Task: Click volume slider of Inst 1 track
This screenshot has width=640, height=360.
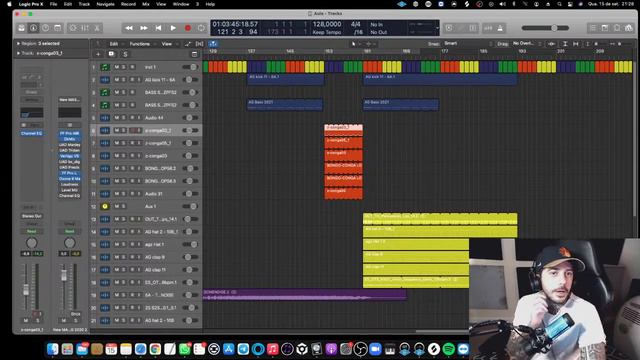Action: point(190,67)
